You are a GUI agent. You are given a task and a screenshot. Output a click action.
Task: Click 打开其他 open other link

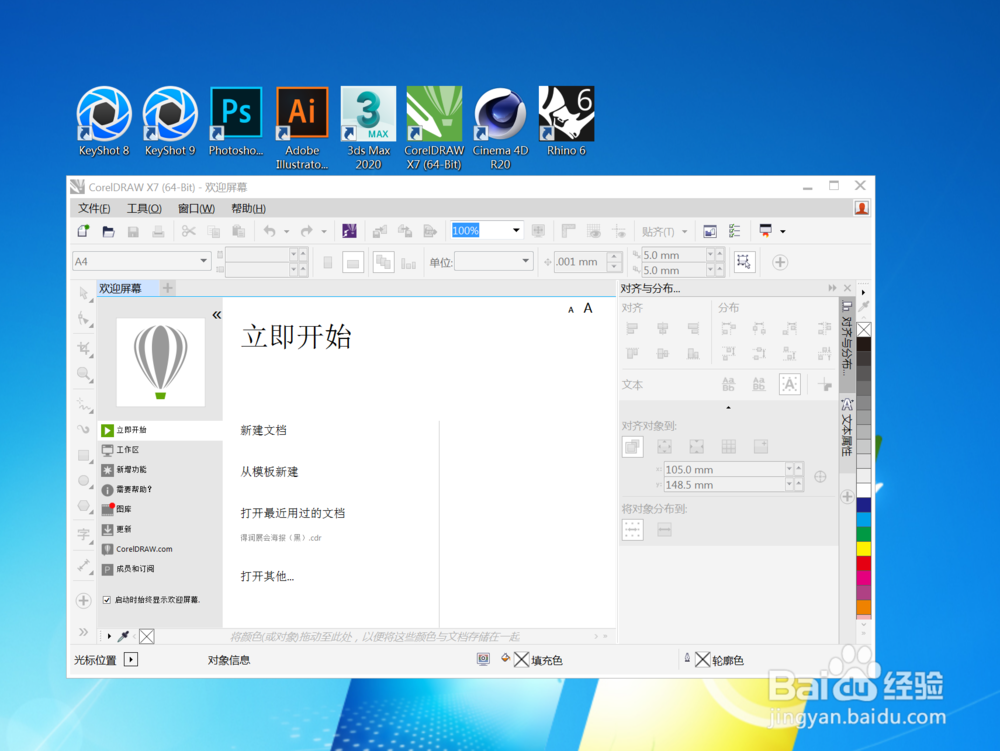coord(267,576)
